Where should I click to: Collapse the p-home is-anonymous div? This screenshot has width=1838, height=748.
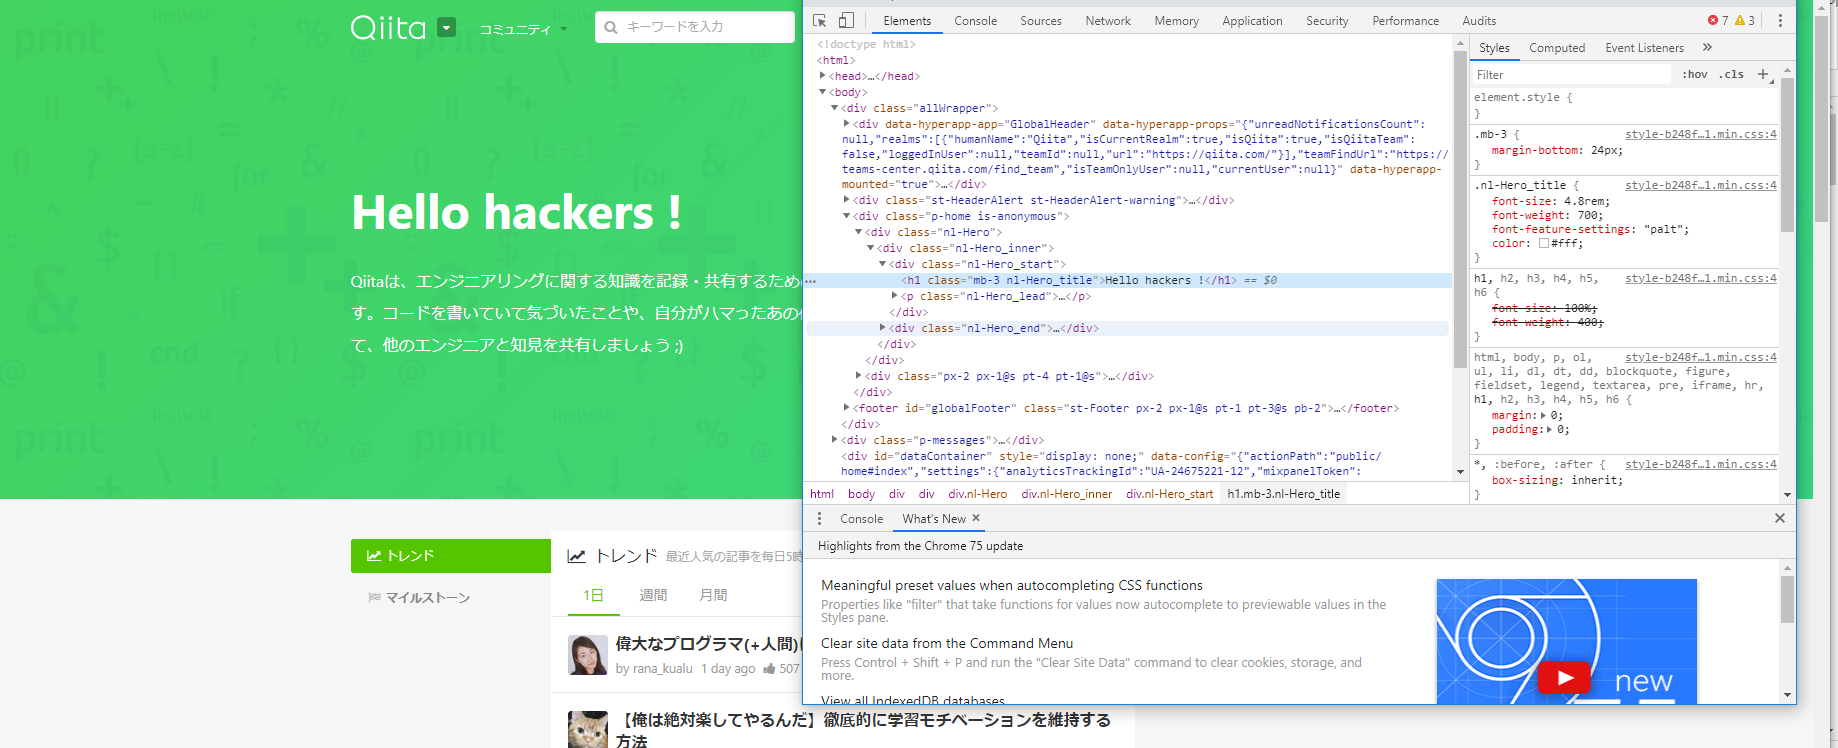click(x=847, y=216)
